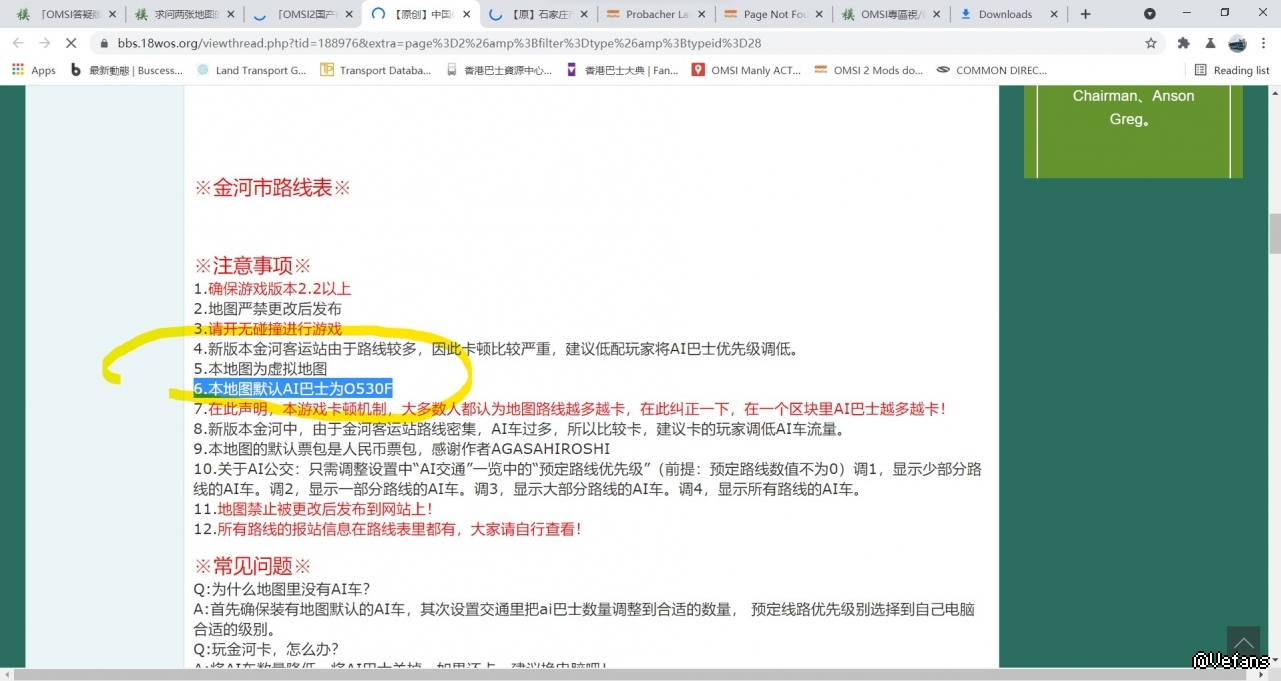Screen dimensions: 1281x681
Task: Click the Q:玩金河卡,怎么办 question
Action: (266, 649)
